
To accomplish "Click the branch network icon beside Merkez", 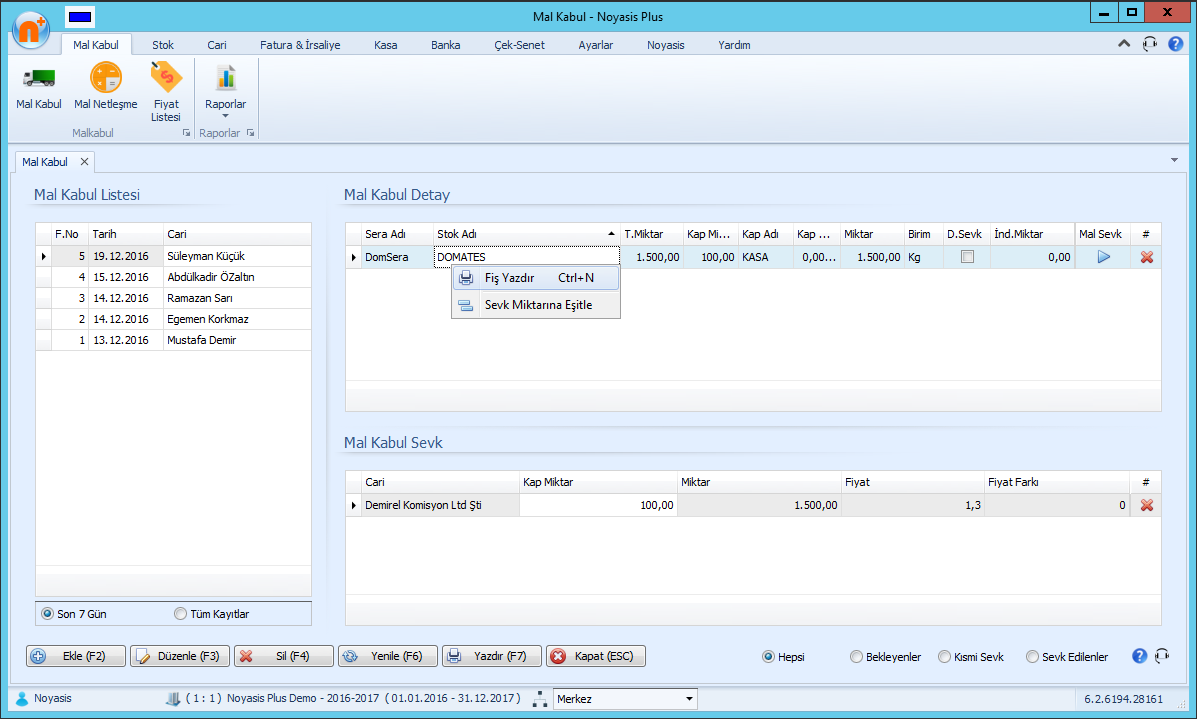I will [540, 698].
